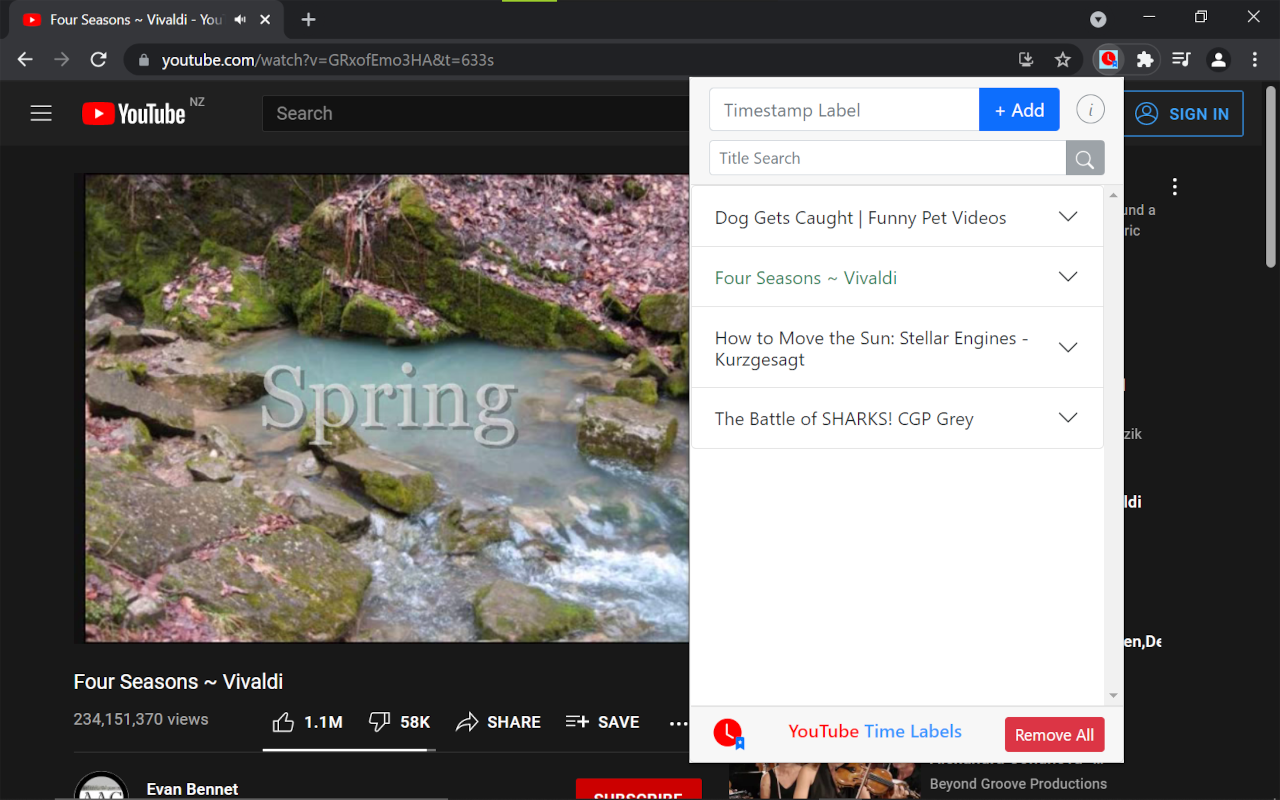Click the 234,151,370 views text
This screenshot has height=800, width=1280.
tap(141, 719)
